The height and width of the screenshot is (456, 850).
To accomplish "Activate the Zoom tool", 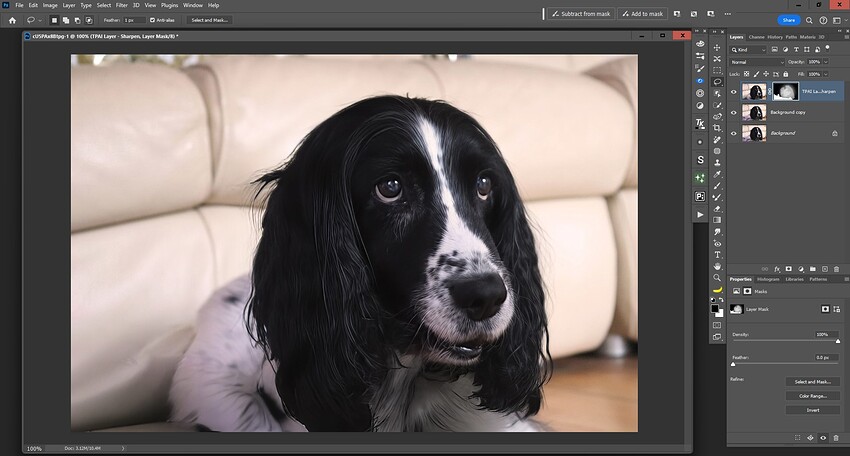I will (x=717, y=277).
